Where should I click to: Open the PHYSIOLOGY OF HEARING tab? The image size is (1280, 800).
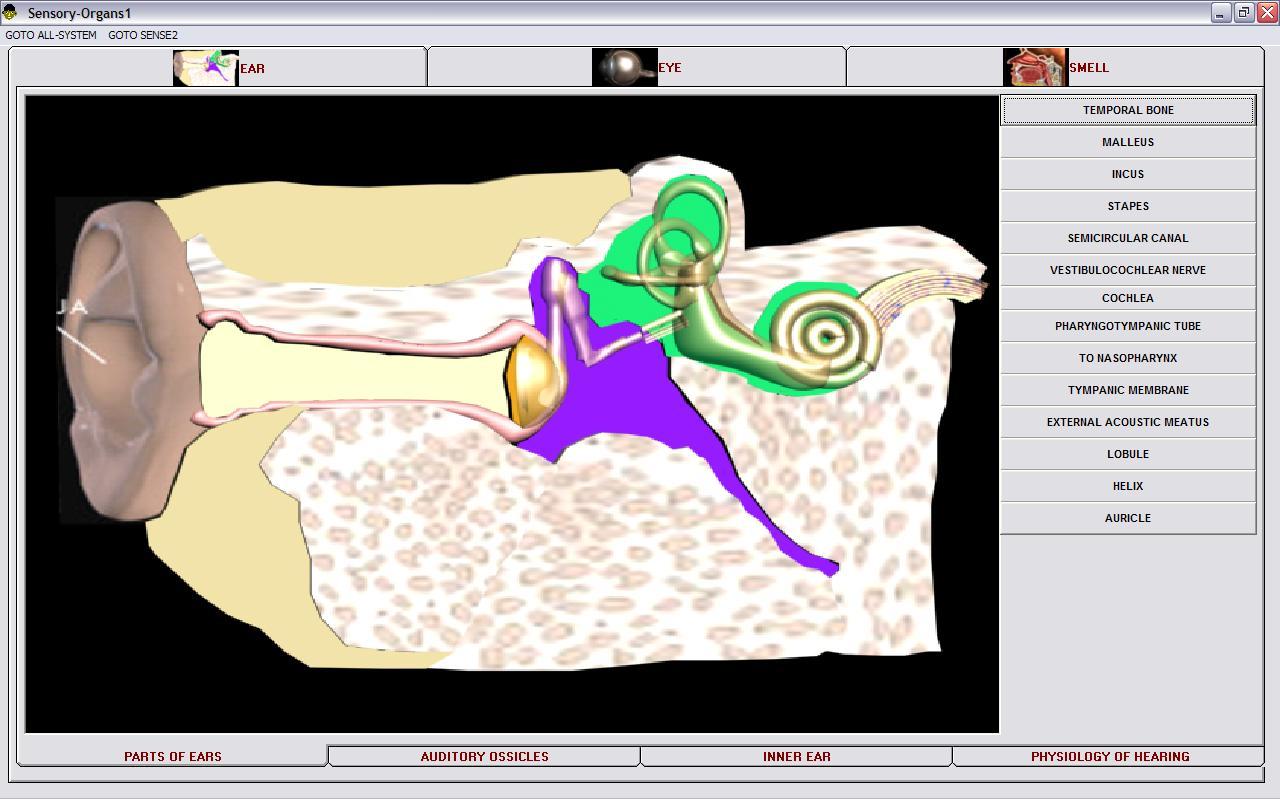(x=1110, y=757)
